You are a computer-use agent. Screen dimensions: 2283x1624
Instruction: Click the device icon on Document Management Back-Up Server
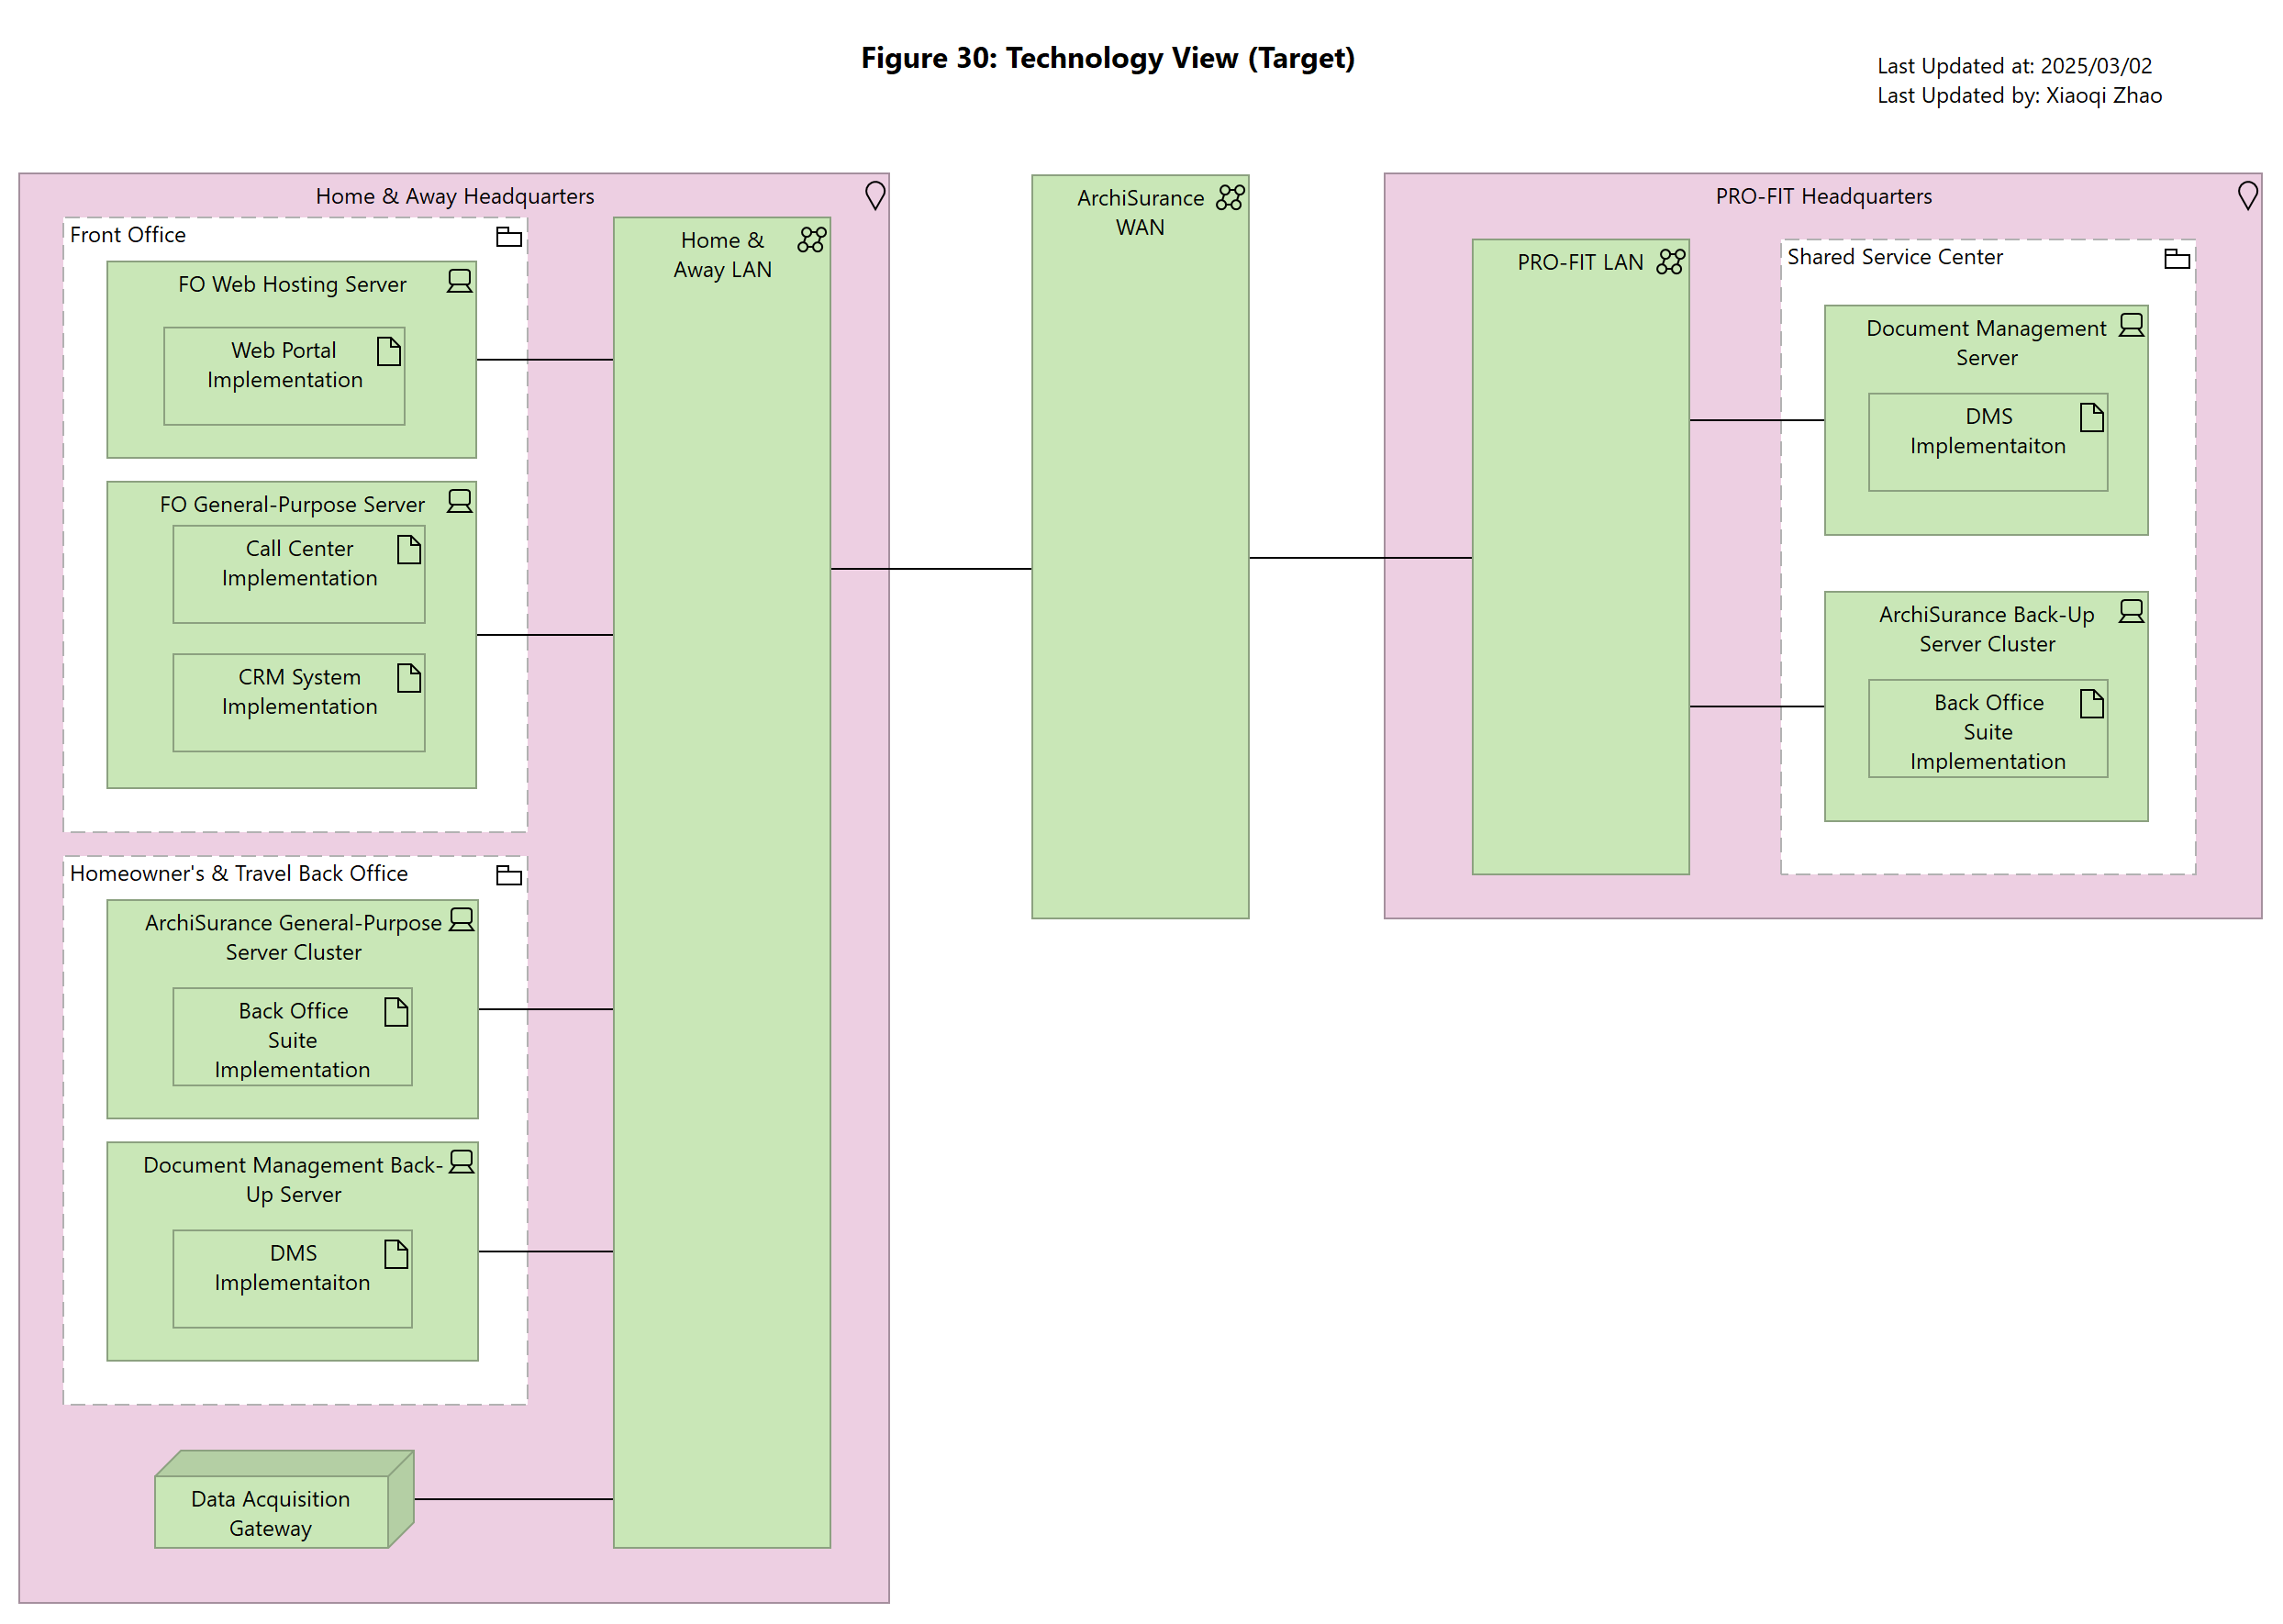[461, 1161]
